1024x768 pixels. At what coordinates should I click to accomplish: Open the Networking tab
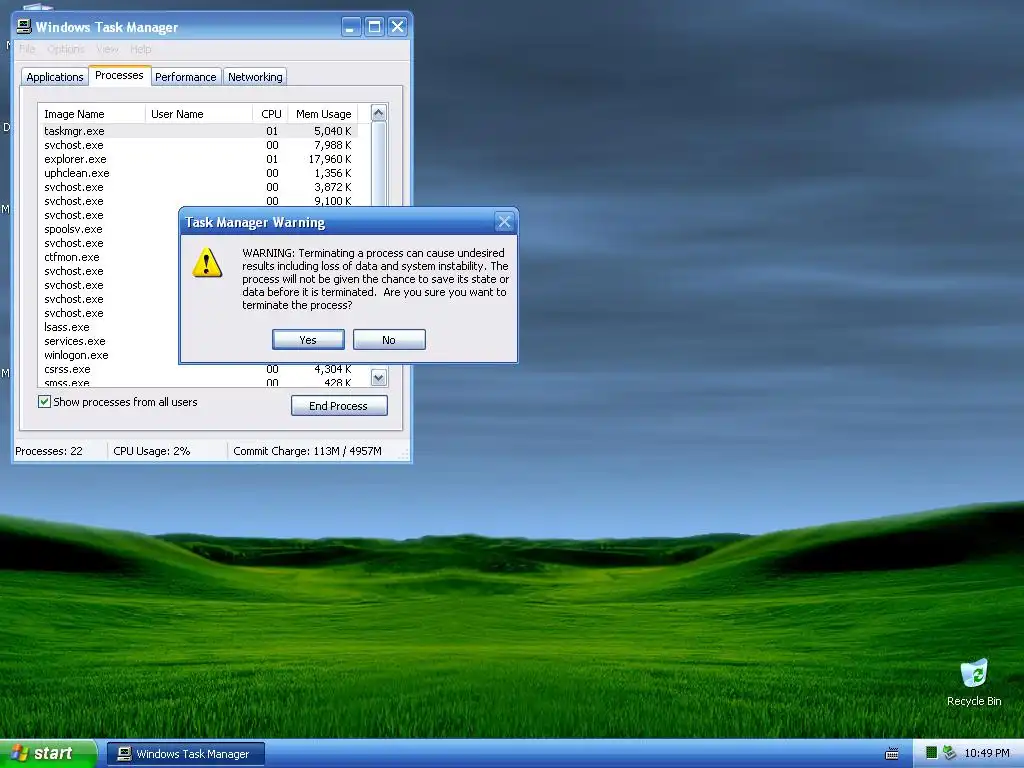255,77
